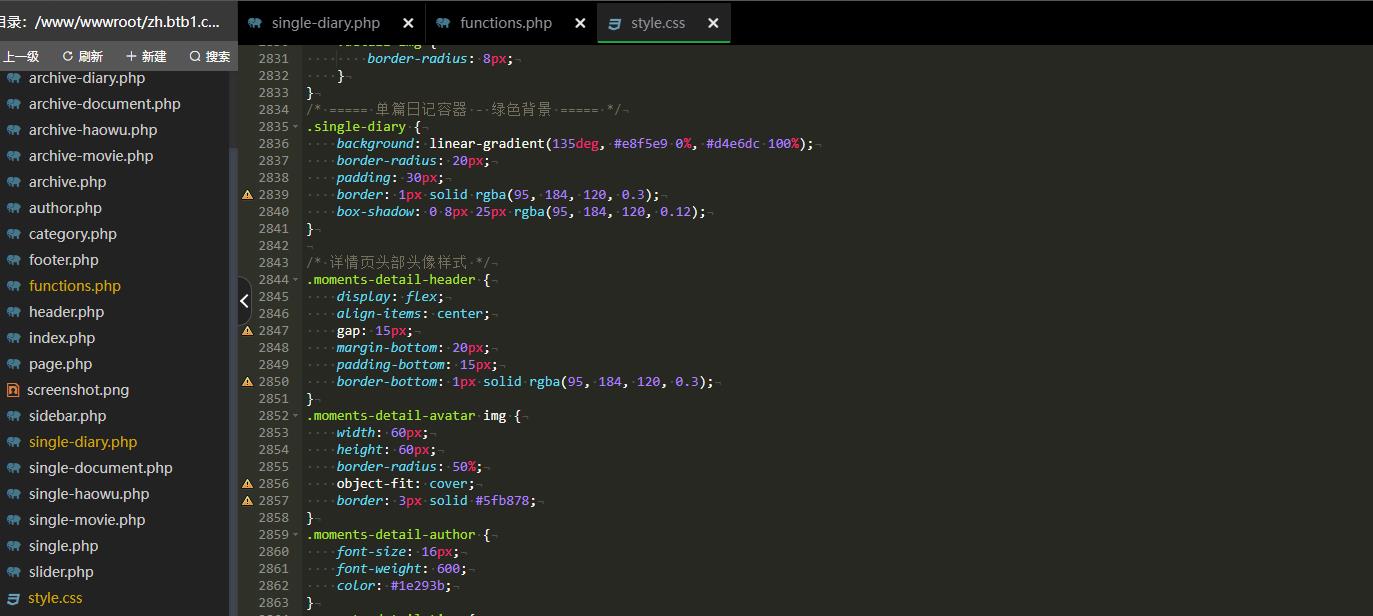This screenshot has height=616, width=1373.
Task: Fold .moments-detail-author block at line 2859
Action: pyautogui.click(x=296, y=535)
